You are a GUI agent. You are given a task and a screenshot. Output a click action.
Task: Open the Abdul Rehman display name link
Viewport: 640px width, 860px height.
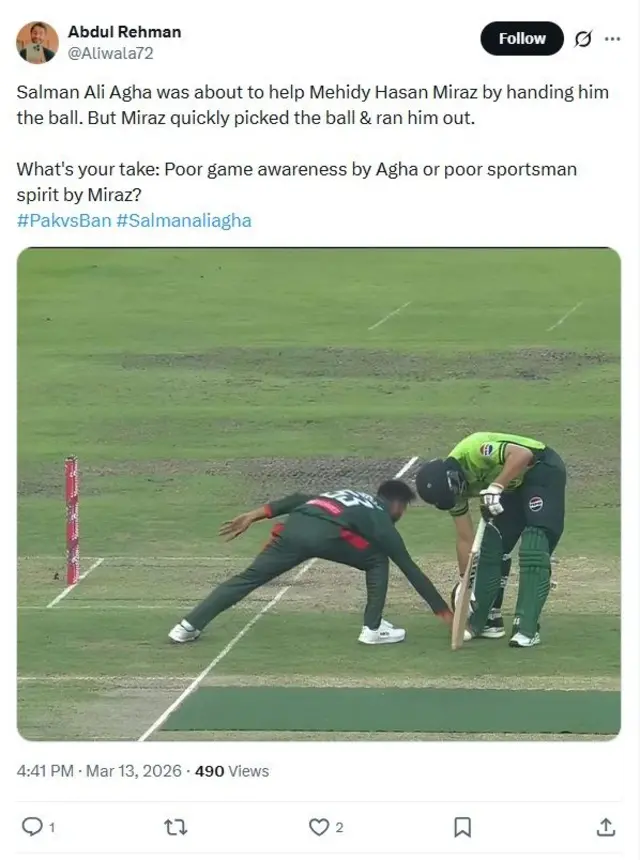(x=124, y=32)
